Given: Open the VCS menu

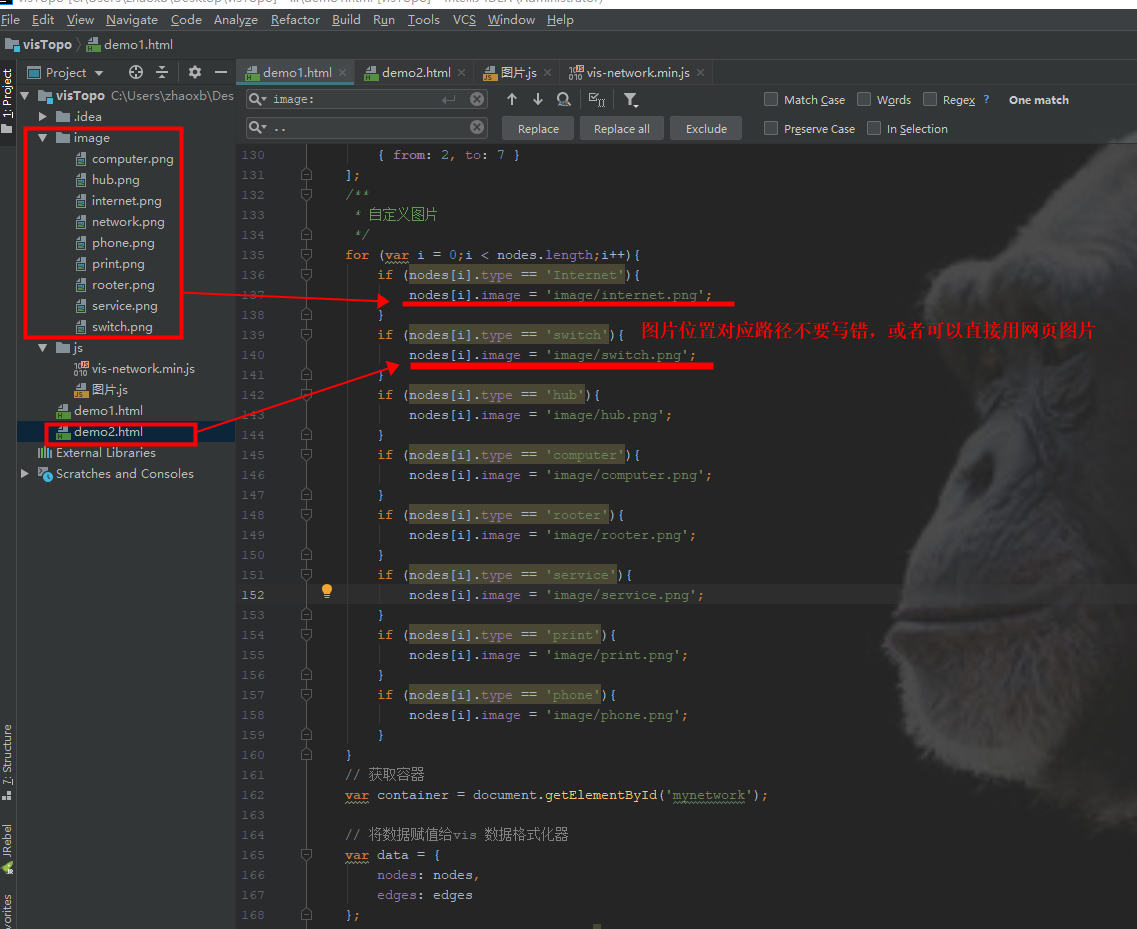Looking at the screenshot, I should click(464, 20).
